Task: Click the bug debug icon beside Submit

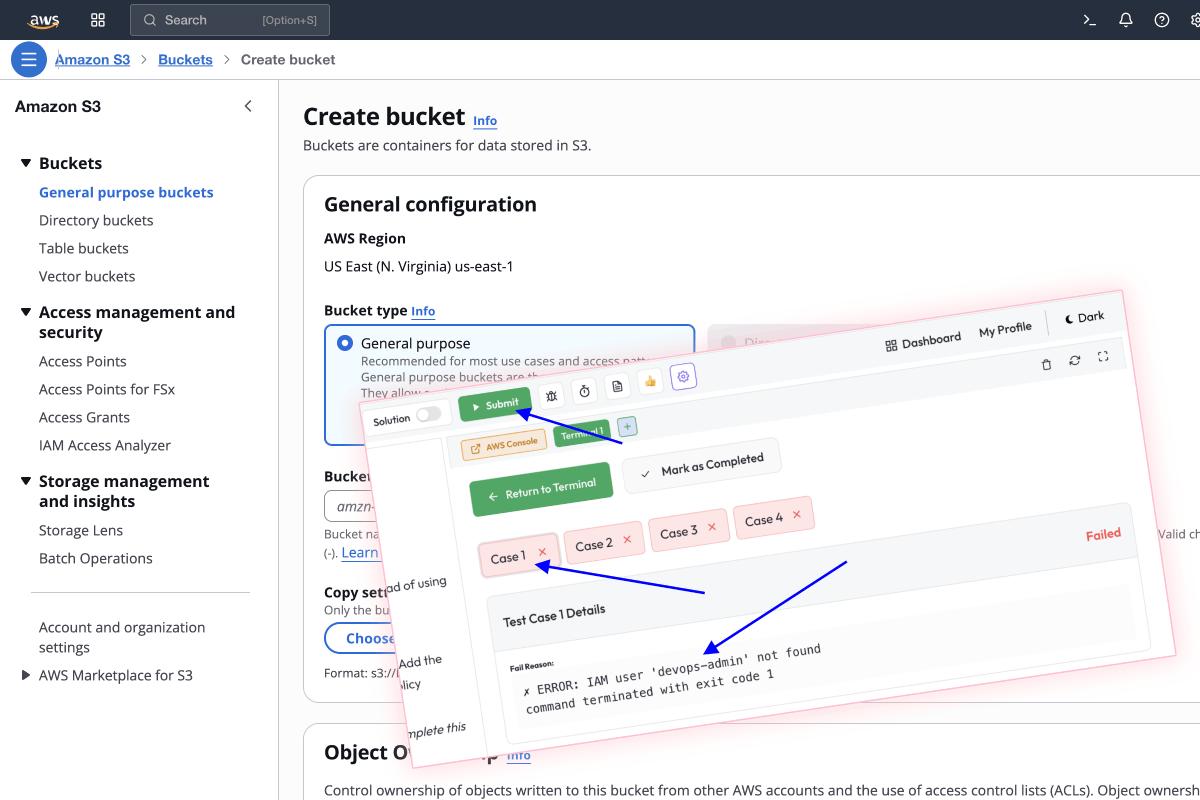Action: tap(551, 395)
